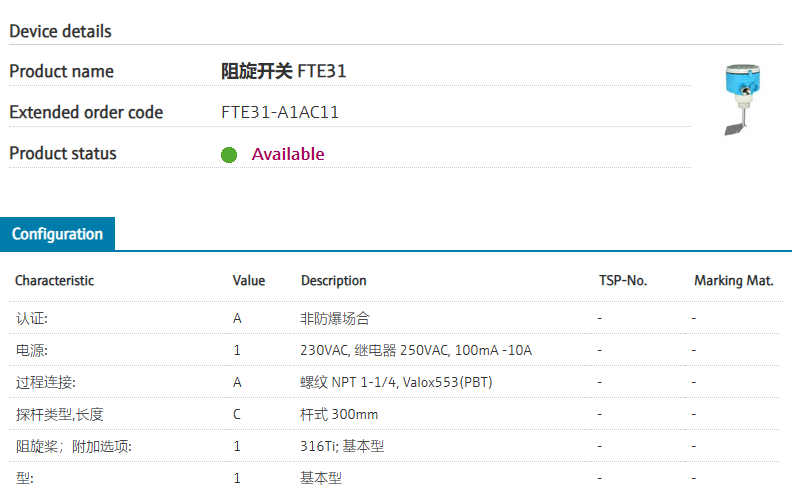Screen dimensions: 792x504
Task: Click the Description column header
Action: (334, 281)
